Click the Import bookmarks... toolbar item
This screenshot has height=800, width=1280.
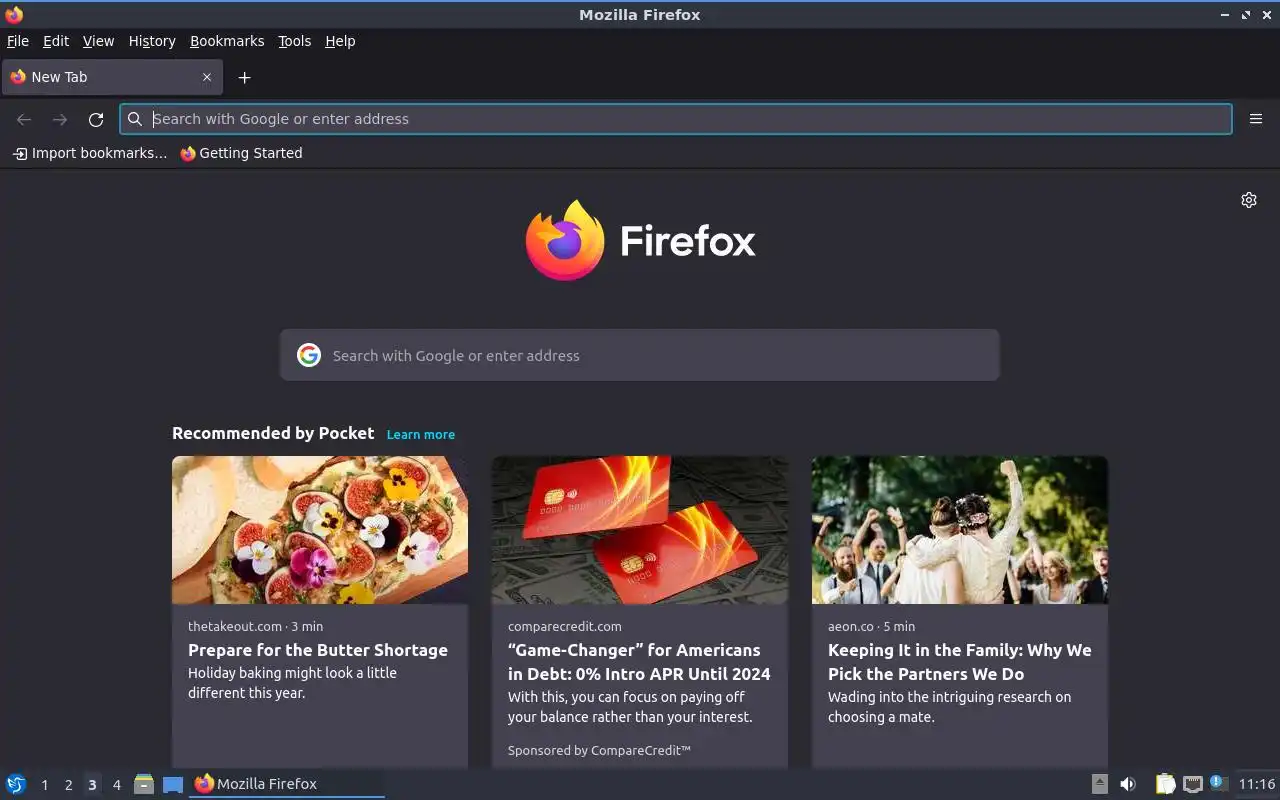(x=89, y=153)
